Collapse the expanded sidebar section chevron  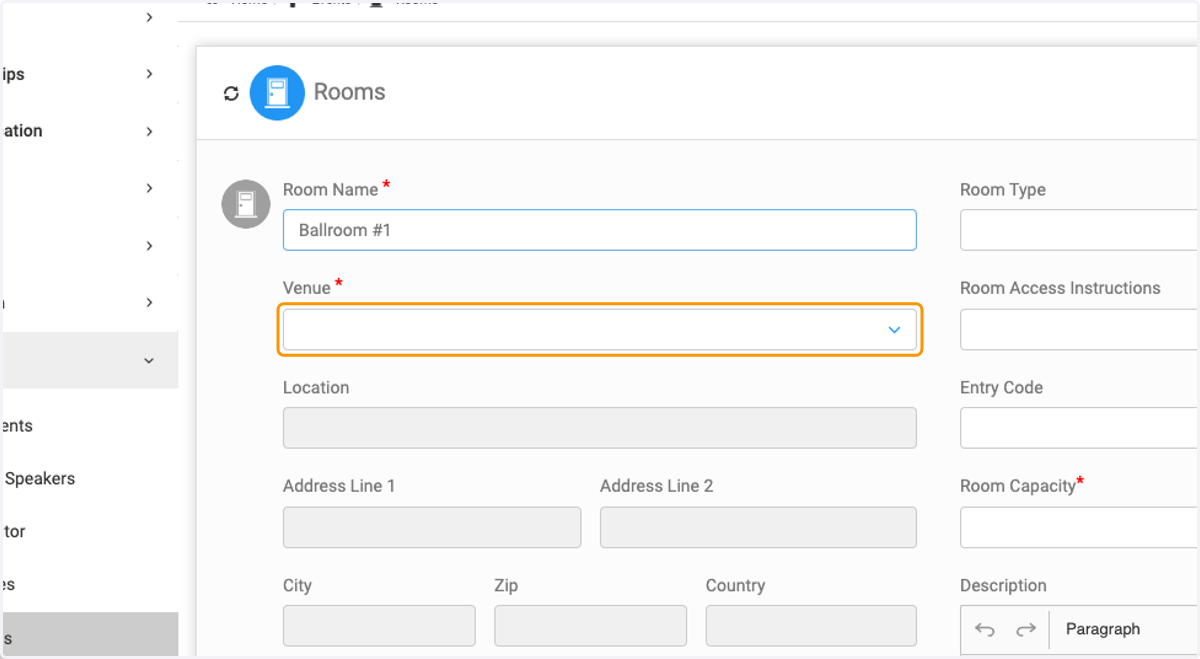(149, 360)
